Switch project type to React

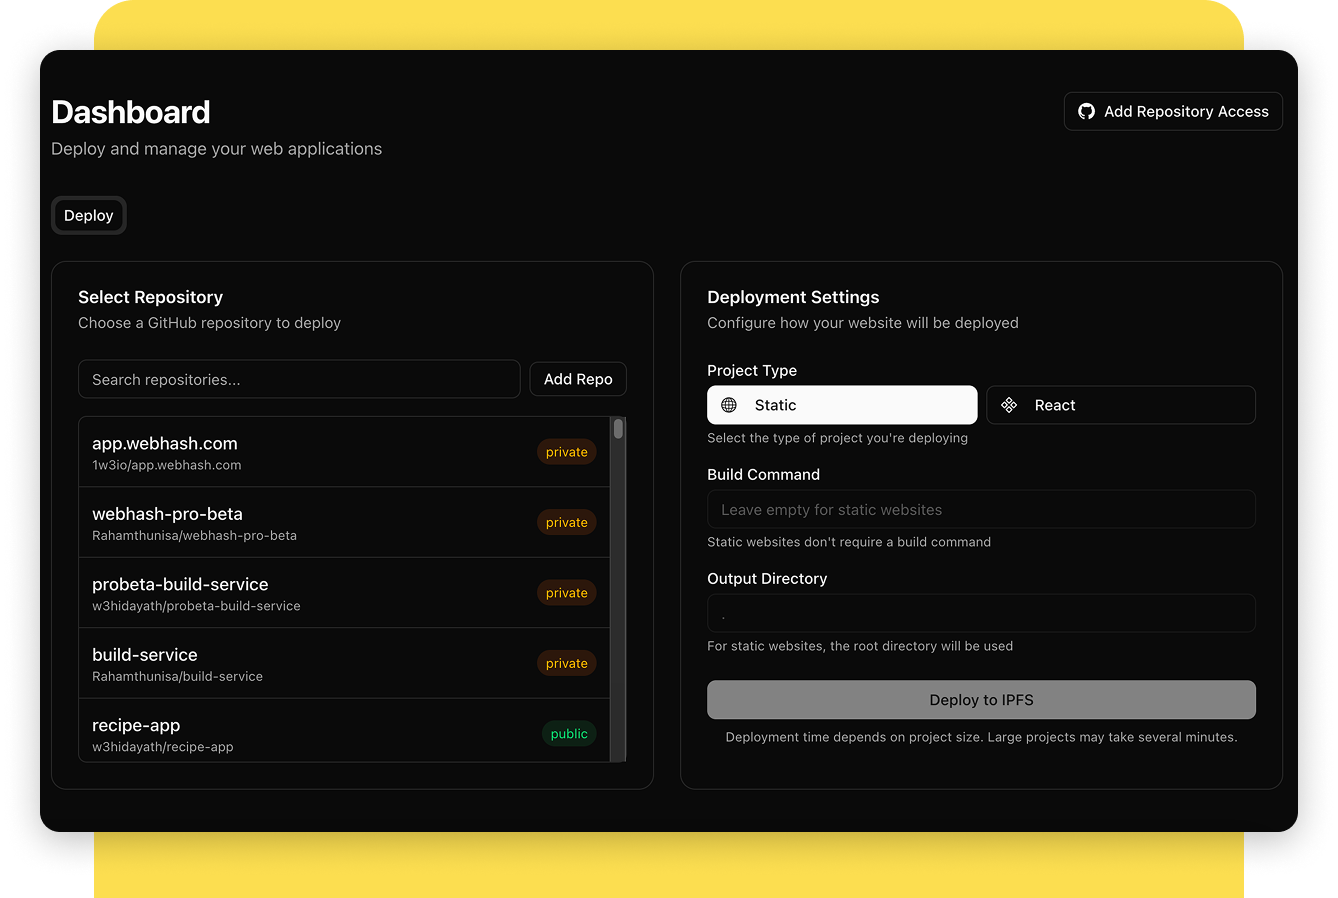tap(1120, 405)
